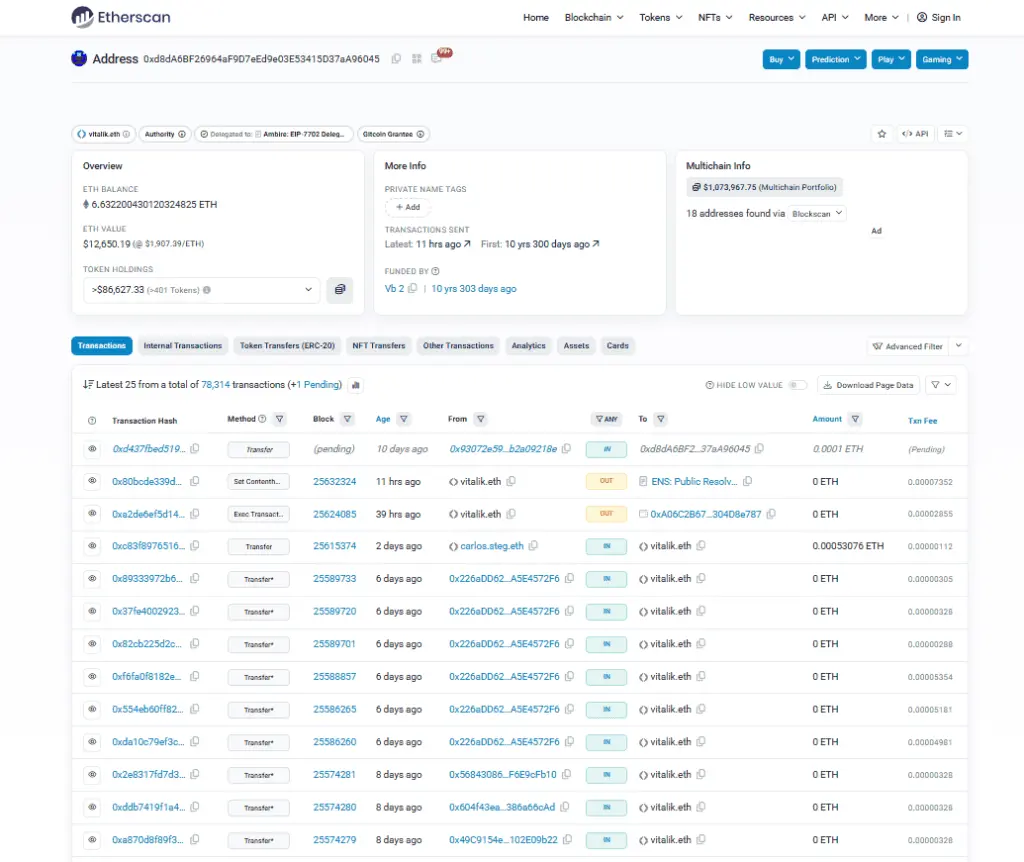Open the Block column filter
The height and width of the screenshot is (862, 1024).
click(x=347, y=419)
